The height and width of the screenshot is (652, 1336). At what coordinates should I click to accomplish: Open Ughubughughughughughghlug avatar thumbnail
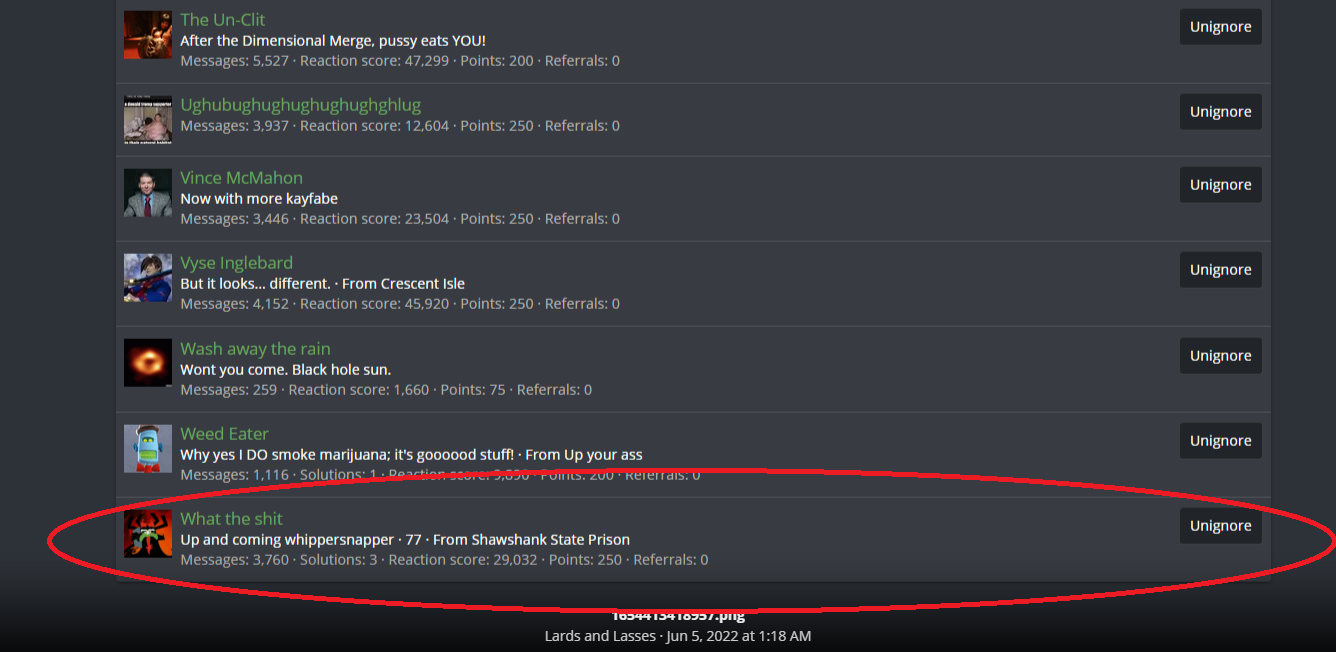tap(148, 120)
